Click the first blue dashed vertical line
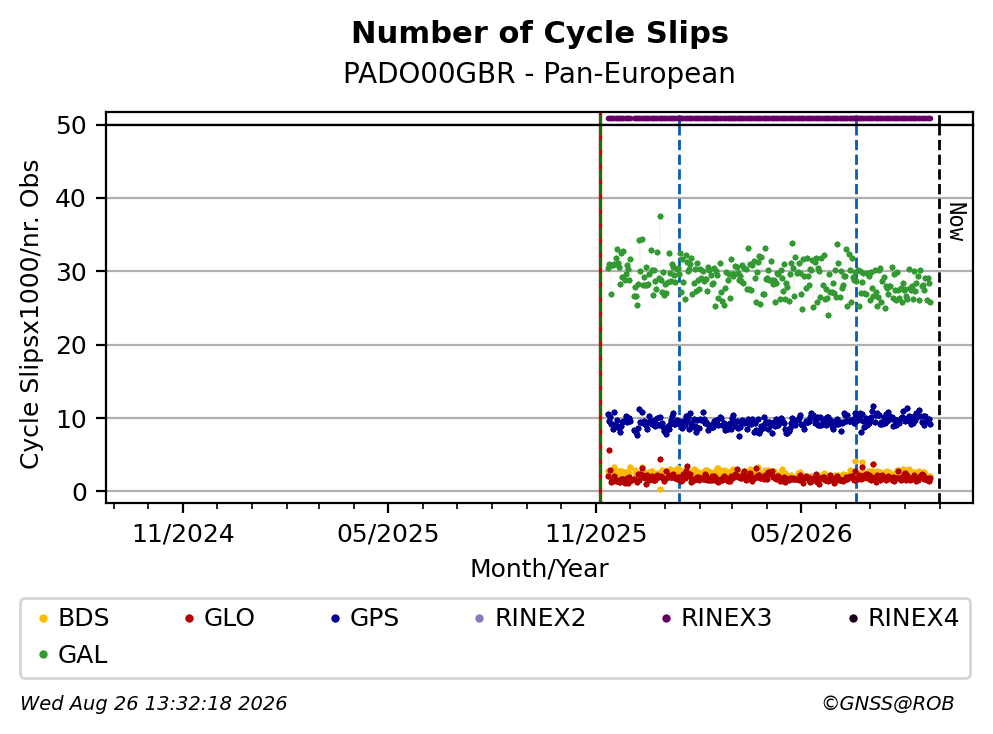This screenshot has width=993, height=734. (680, 307)
